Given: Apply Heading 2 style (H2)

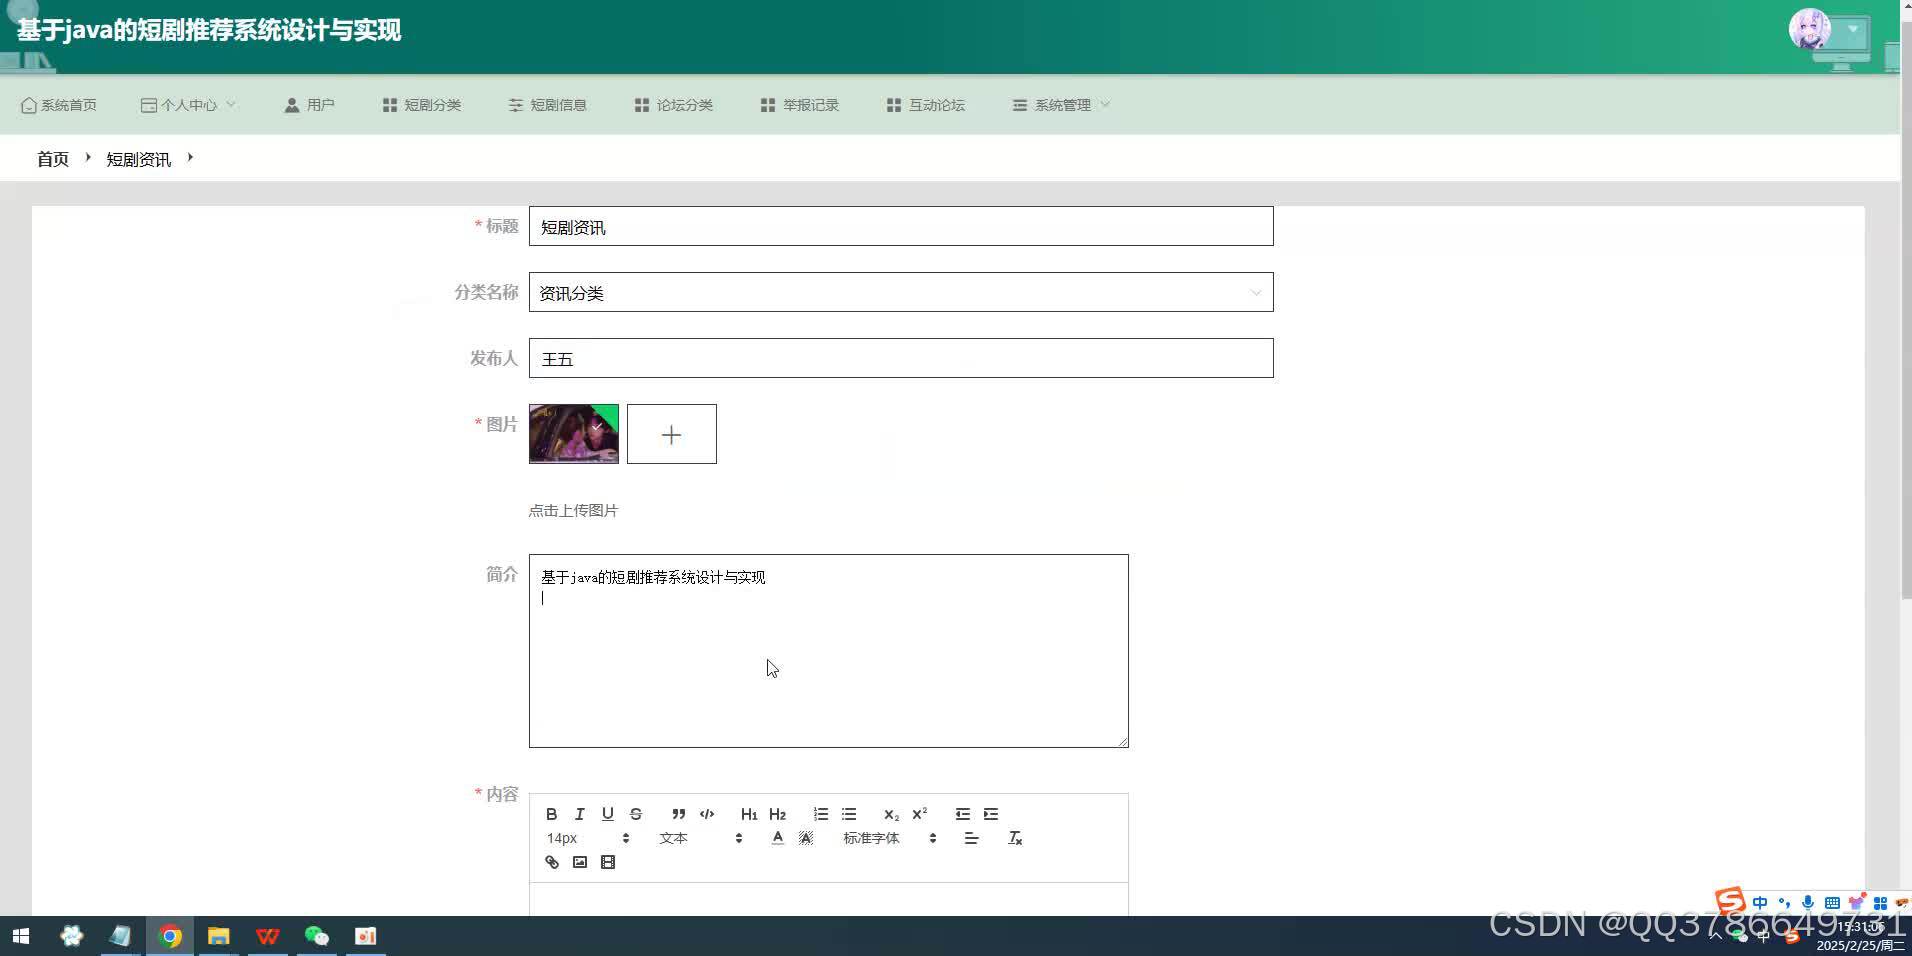Looking at the screenshot, I should pyautogui.click(x=778, y=814).
